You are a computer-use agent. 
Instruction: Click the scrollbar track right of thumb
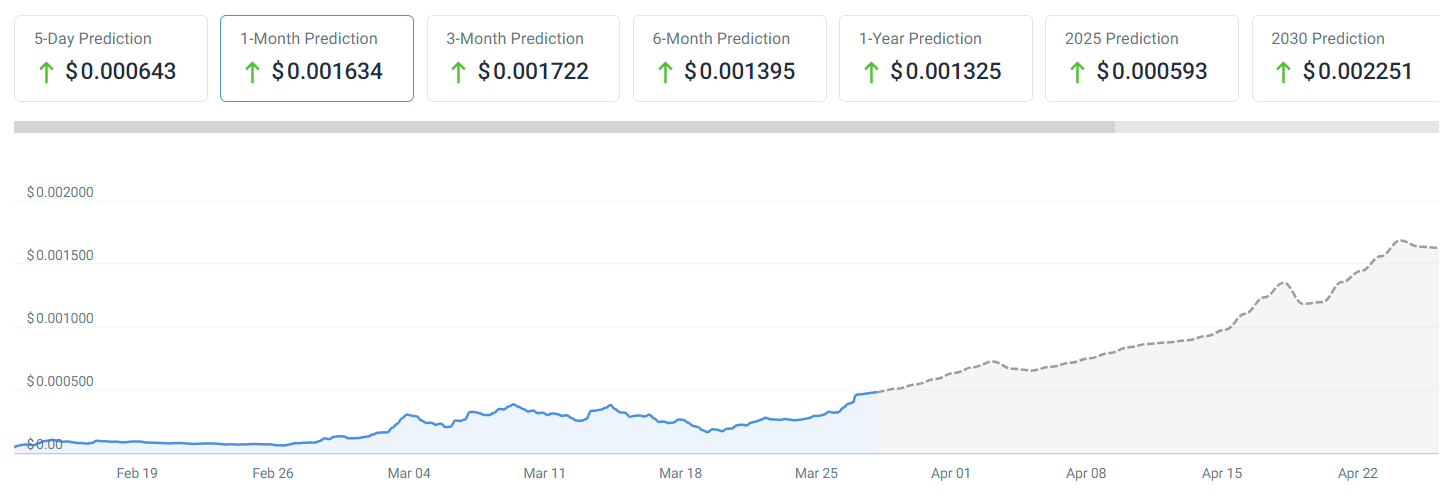[x=1277, y=127]
